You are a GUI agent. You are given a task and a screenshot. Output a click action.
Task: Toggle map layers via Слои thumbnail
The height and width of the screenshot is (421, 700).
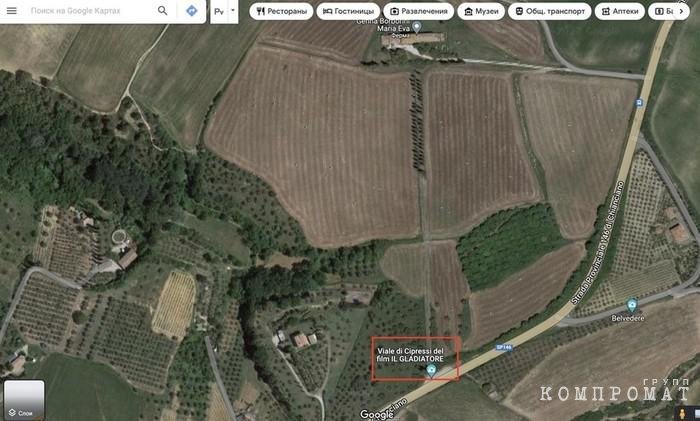(24, 400)
